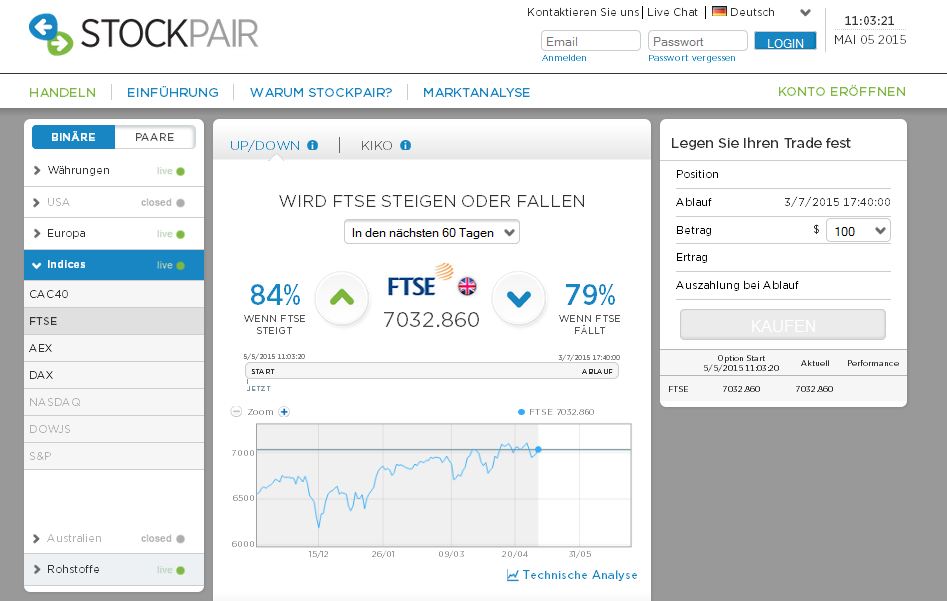Expand the Europa category
Viewport: 947px width, 601px height.
(x=114, y=234)
